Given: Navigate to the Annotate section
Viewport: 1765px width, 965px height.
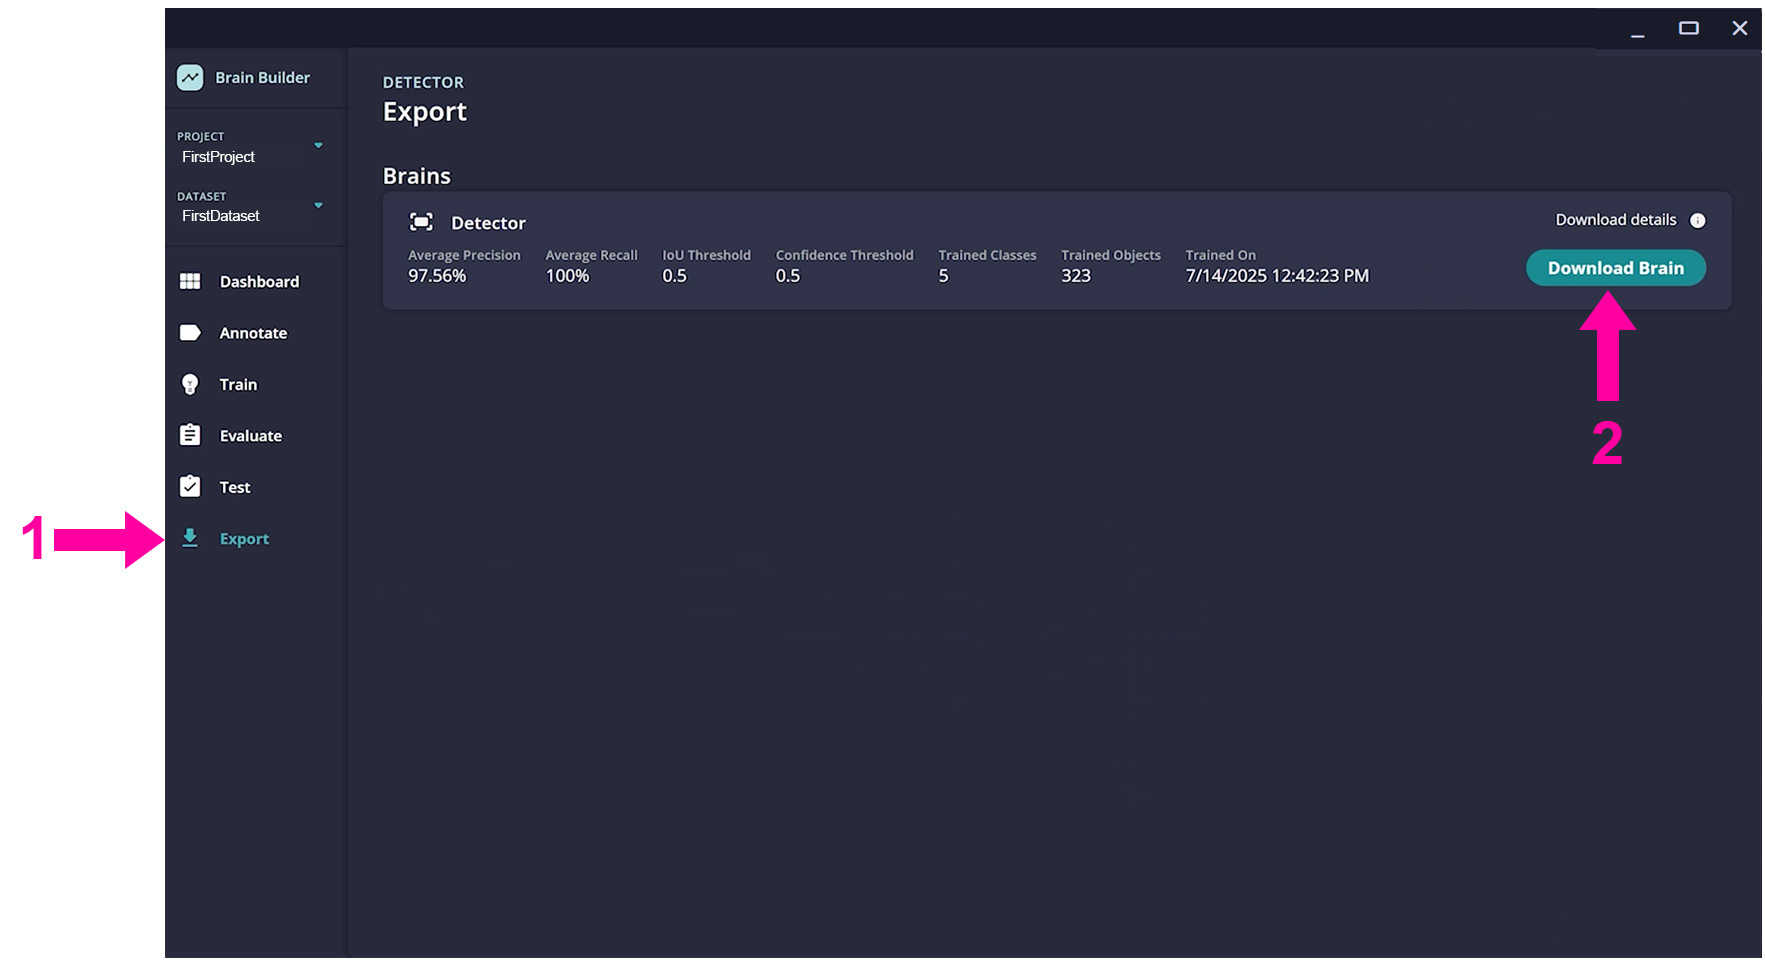Looking at the screenshot, I should [253, 332].
